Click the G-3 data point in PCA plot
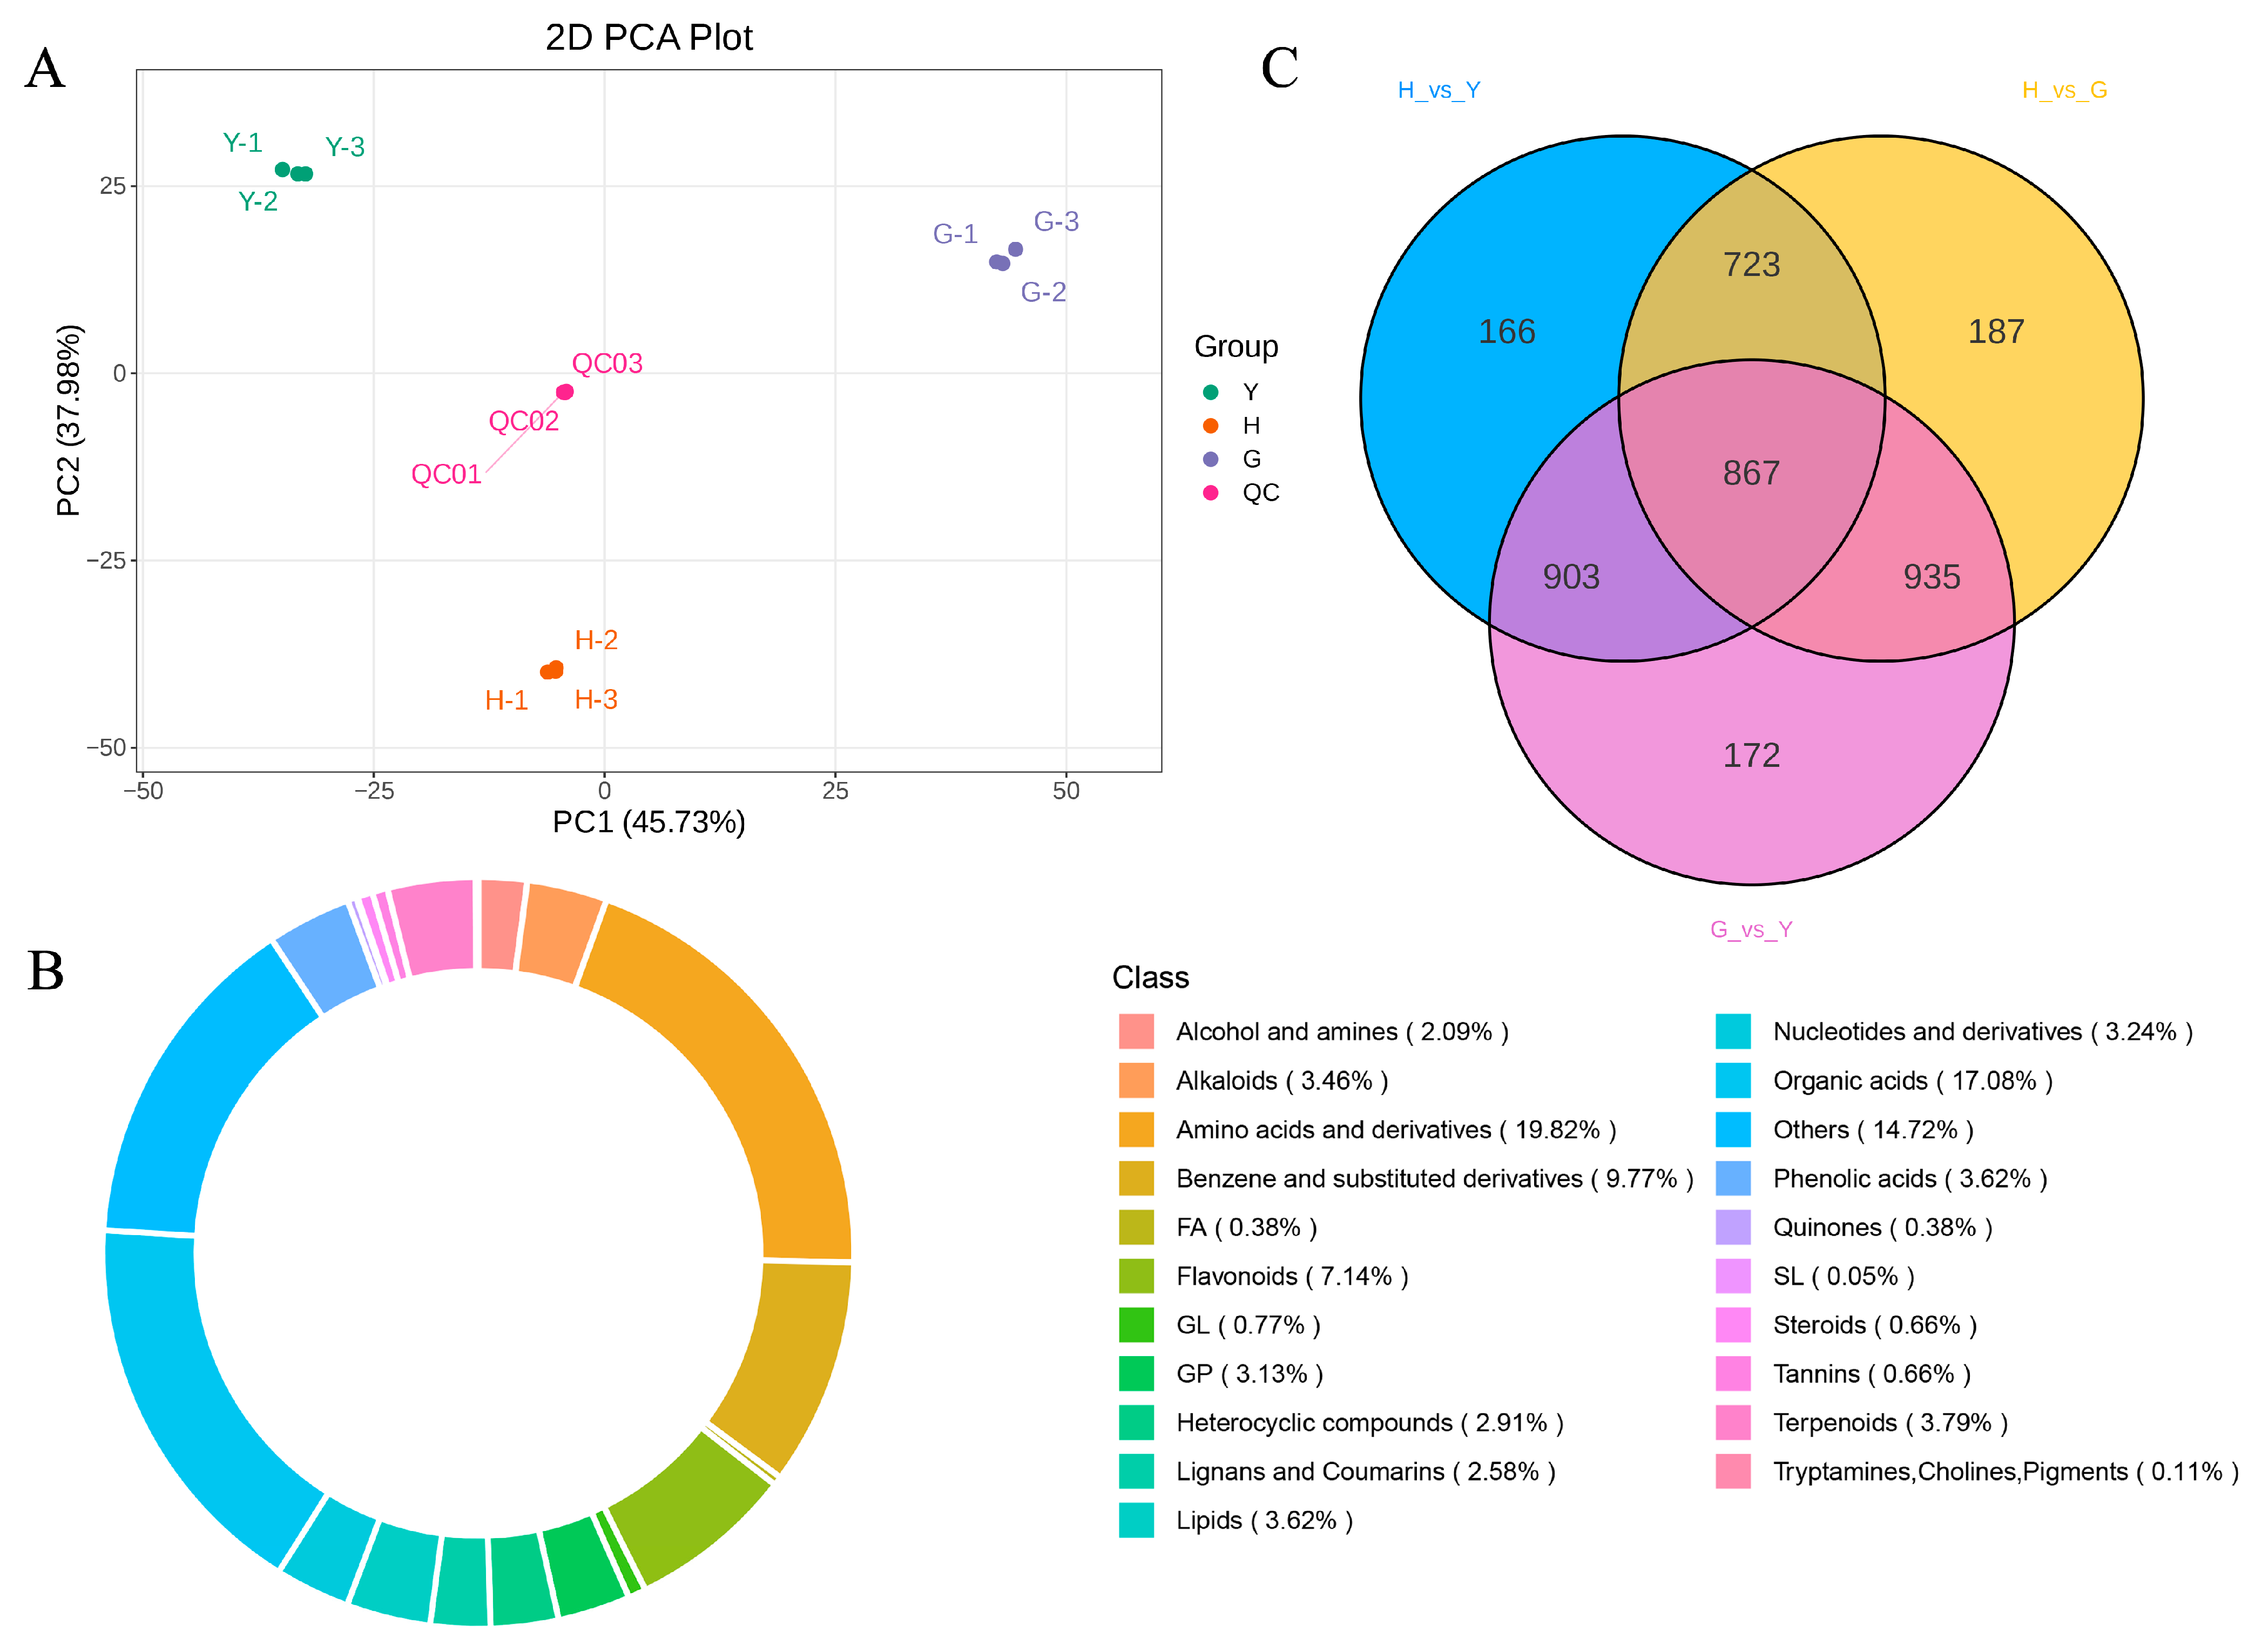The width and height of the screenshot is (2255, 1652). [x=1015, y=249]
